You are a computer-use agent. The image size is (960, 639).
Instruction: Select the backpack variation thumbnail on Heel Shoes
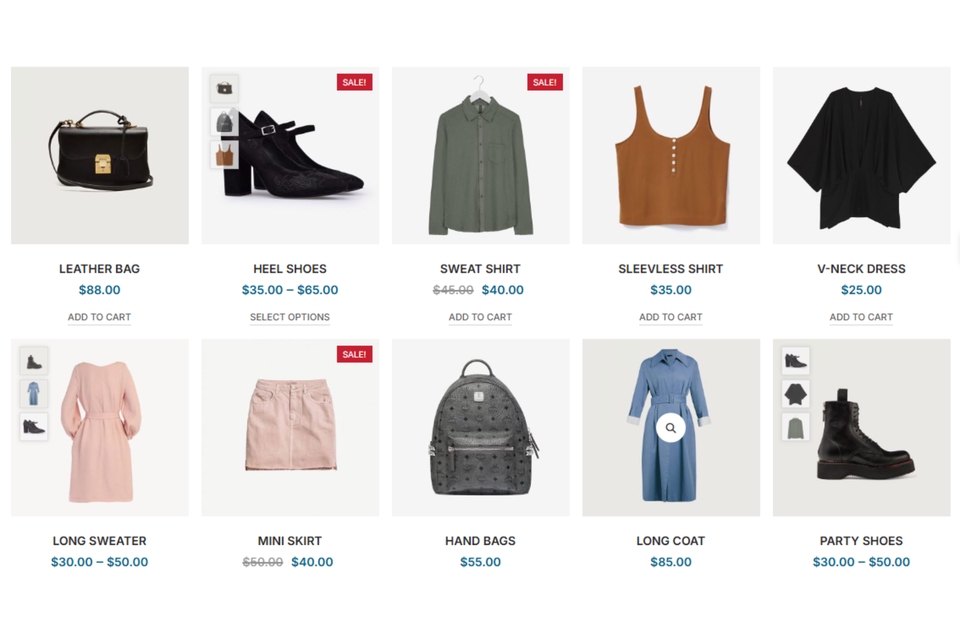224,121
